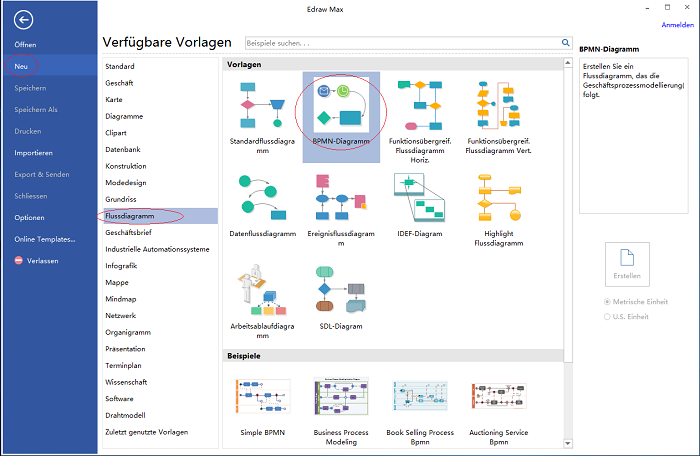Click the Erstellen document icon button
Viewport: 700px width, 456px height.
pyautogui.click(x=627, y=264)
